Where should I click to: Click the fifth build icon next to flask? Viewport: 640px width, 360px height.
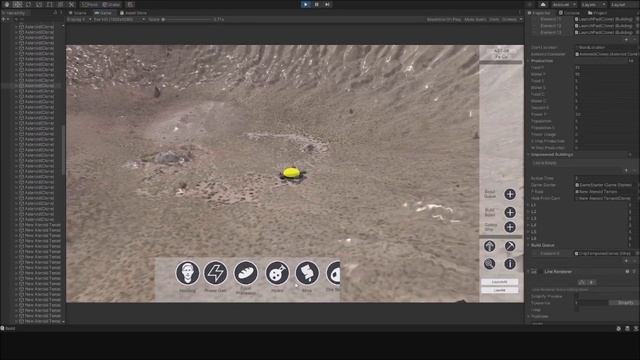coord(307,273)
